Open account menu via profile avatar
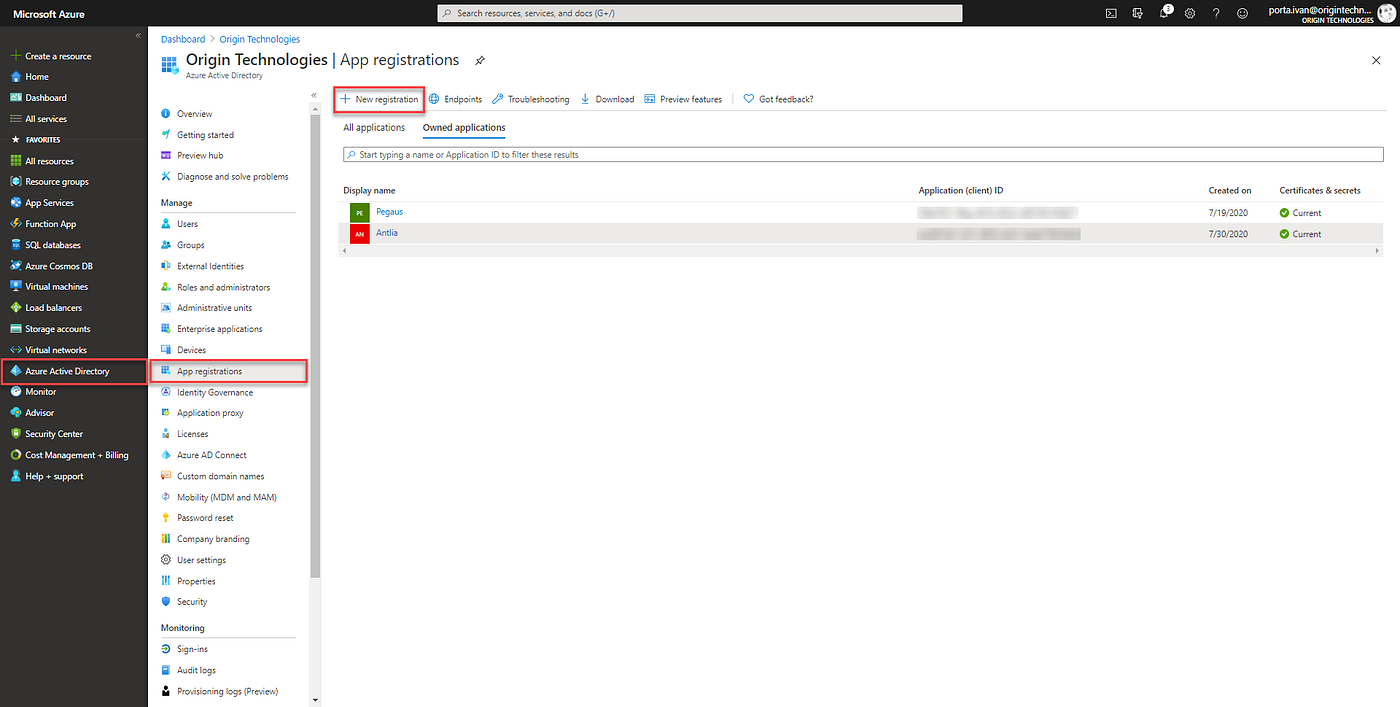 click(1387, 13)
